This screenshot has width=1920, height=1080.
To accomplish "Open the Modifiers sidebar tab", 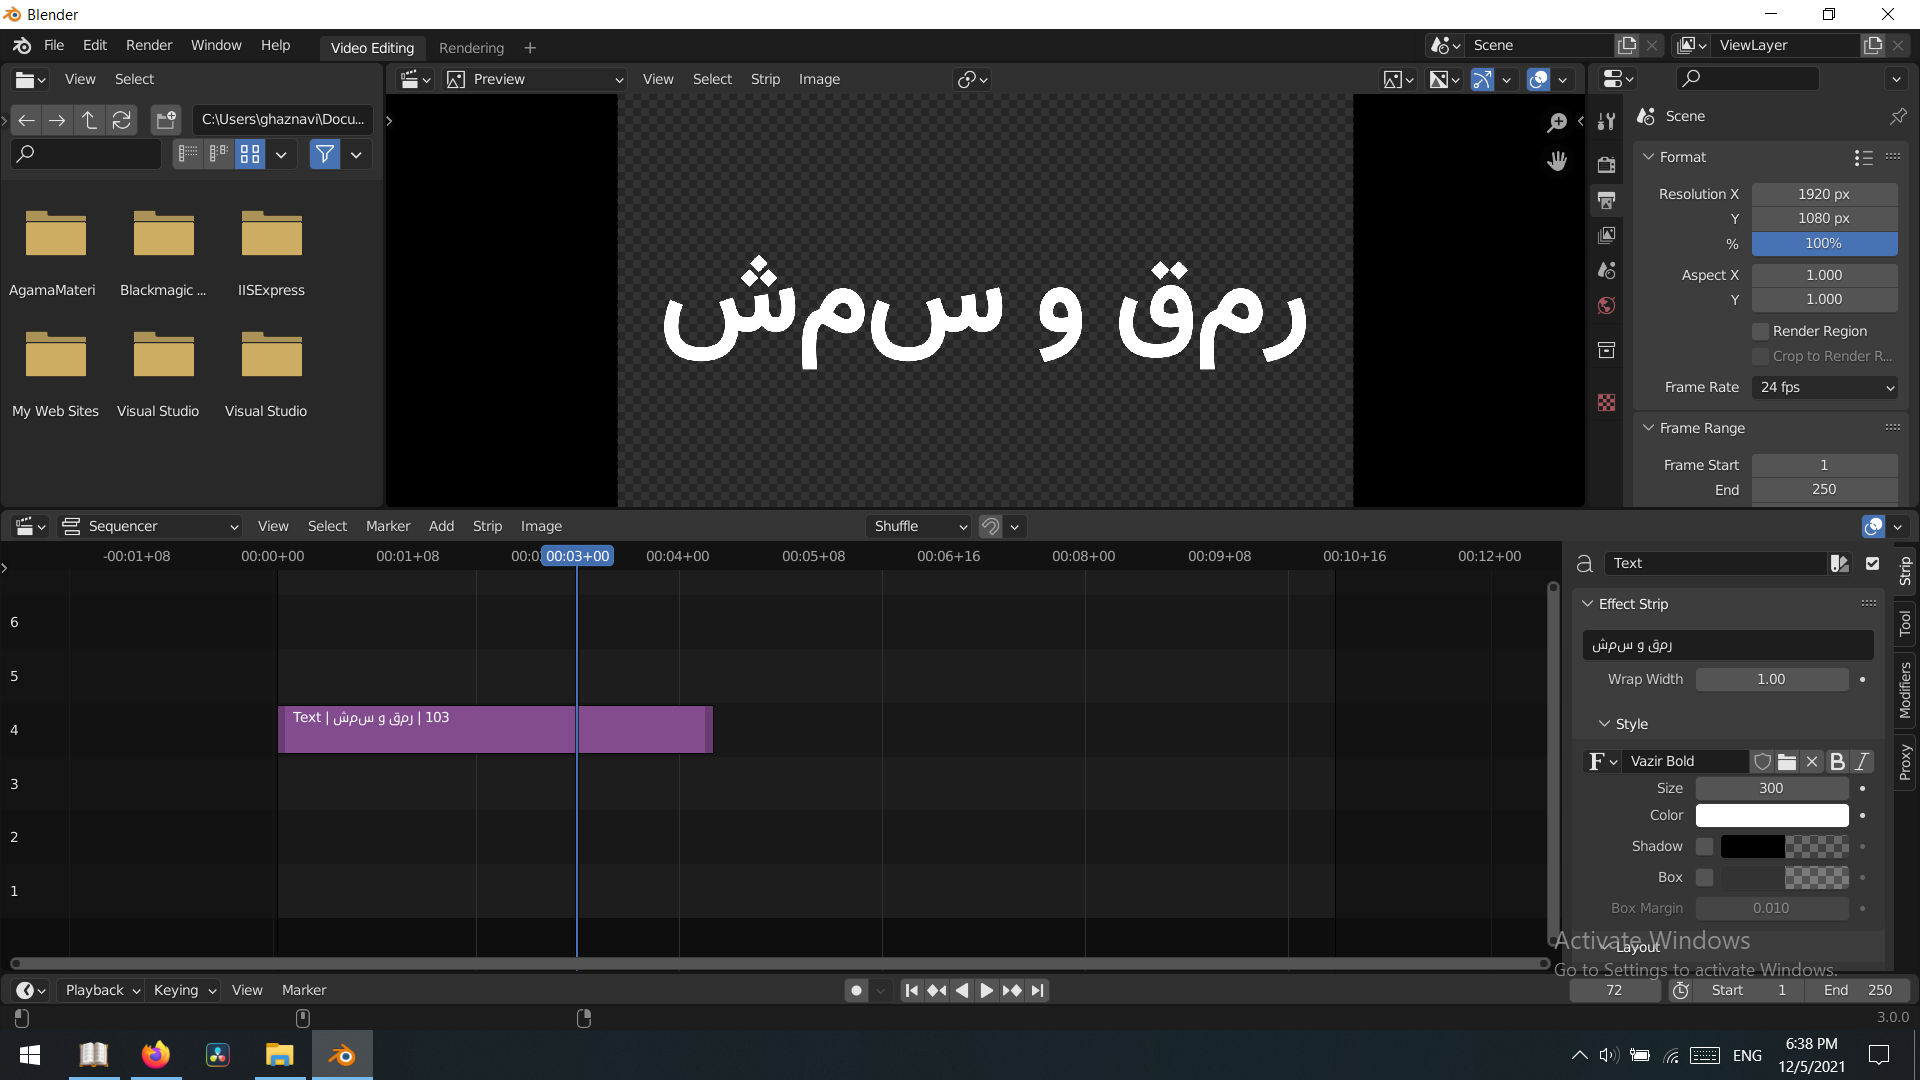I will click(x=1905, y=690).
